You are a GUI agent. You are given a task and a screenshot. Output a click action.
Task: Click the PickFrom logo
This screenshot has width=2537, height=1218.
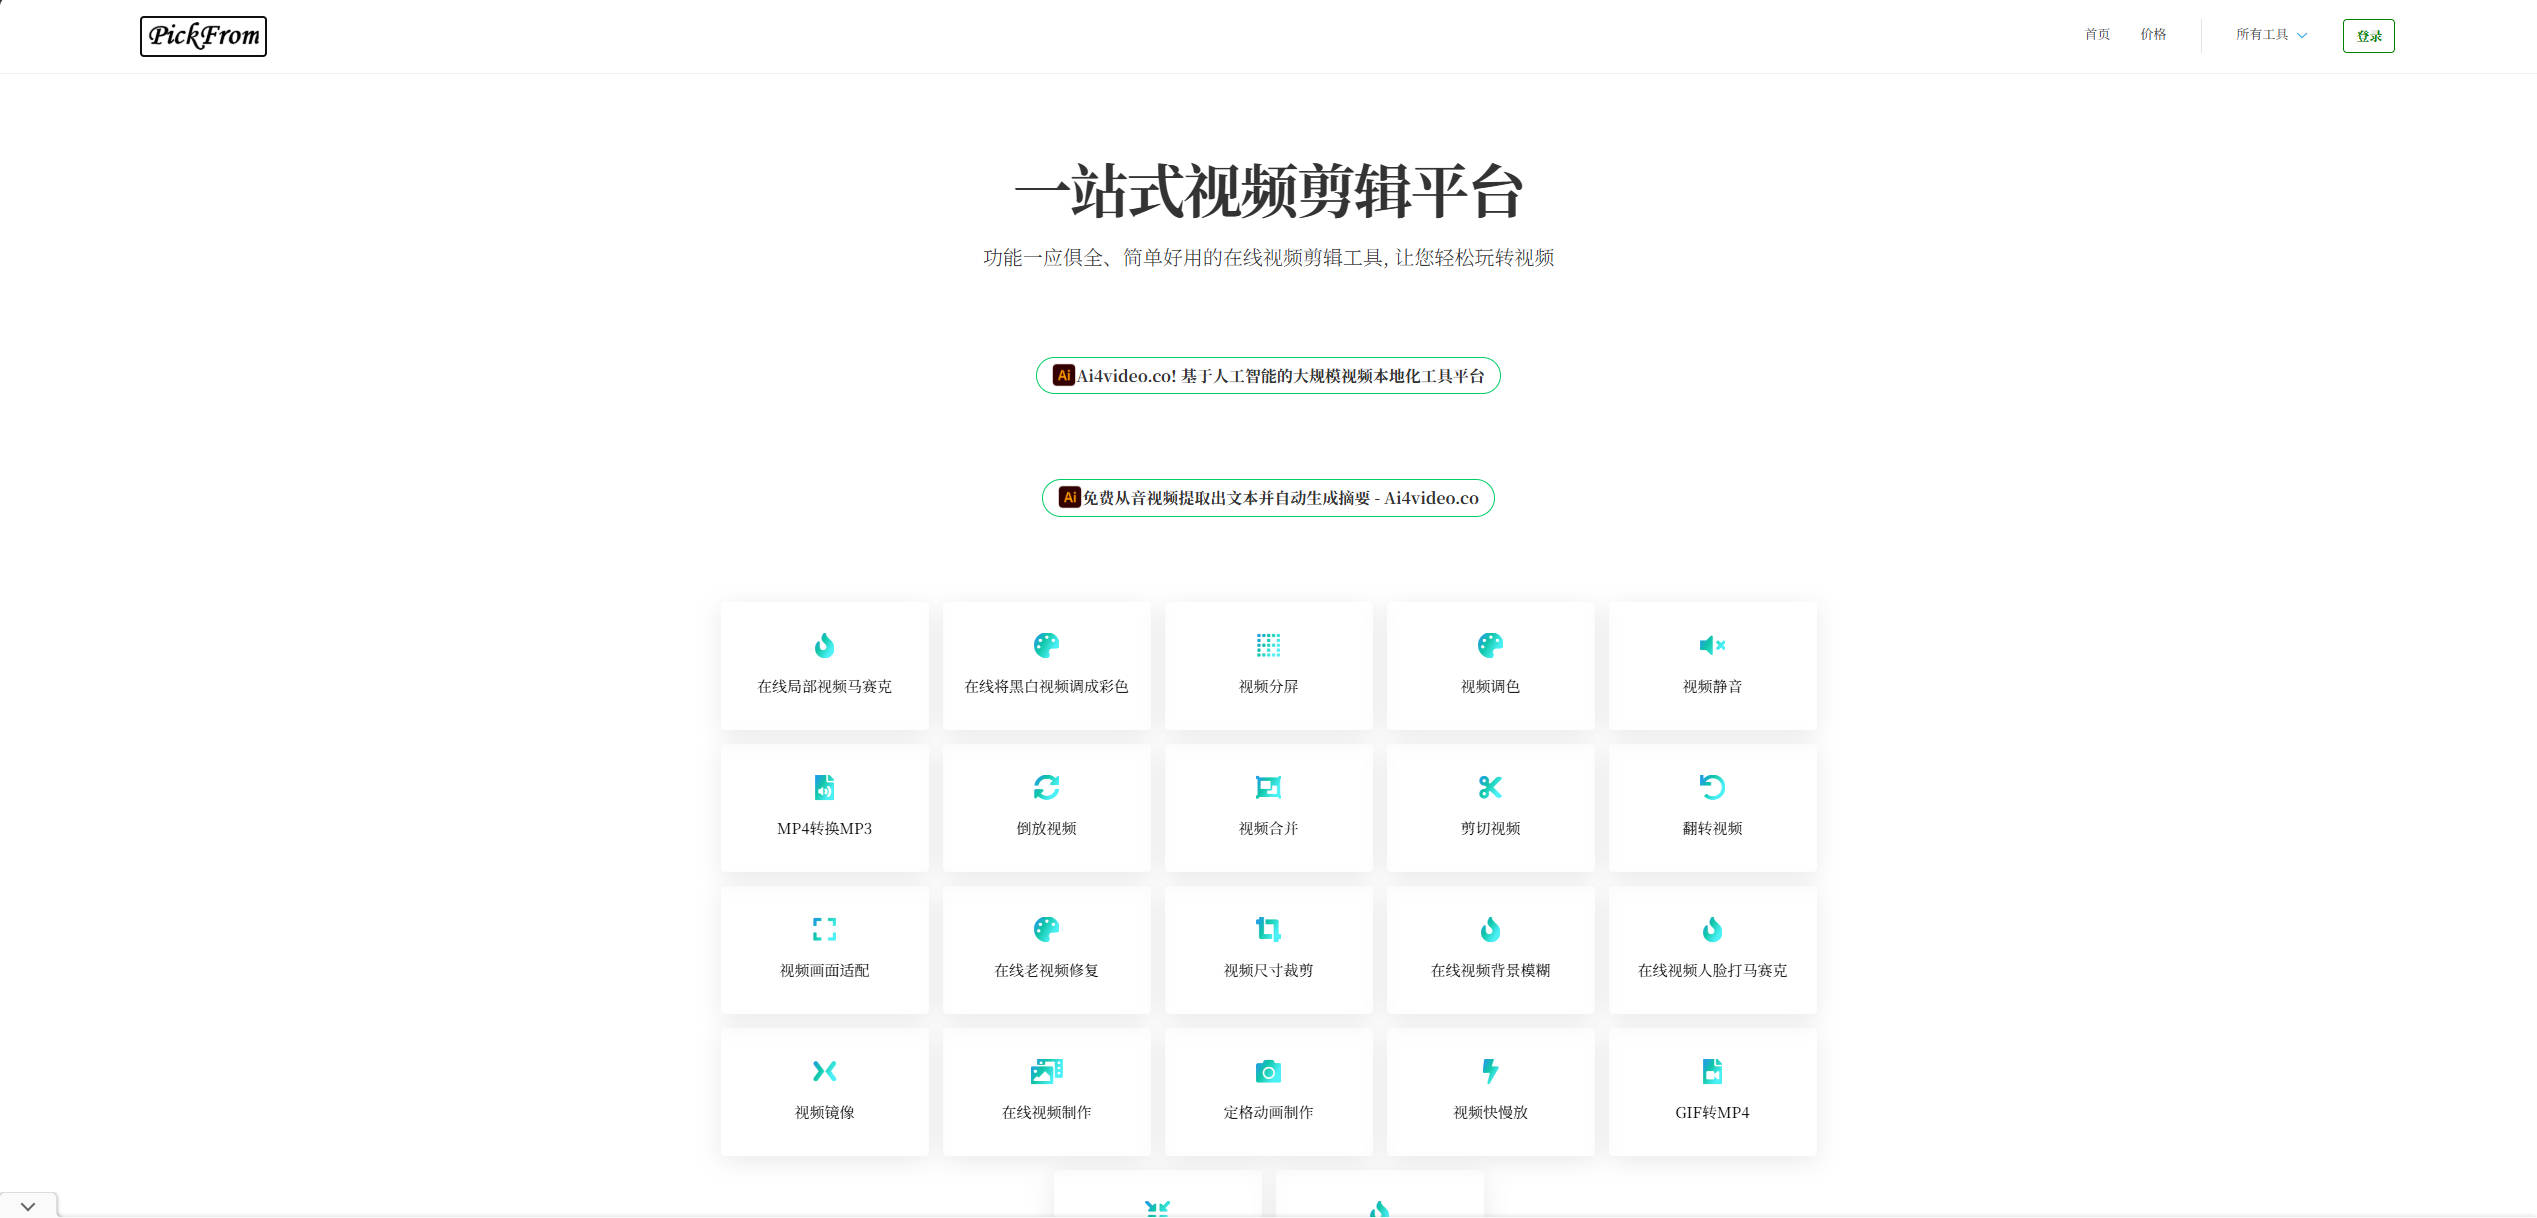203,36
